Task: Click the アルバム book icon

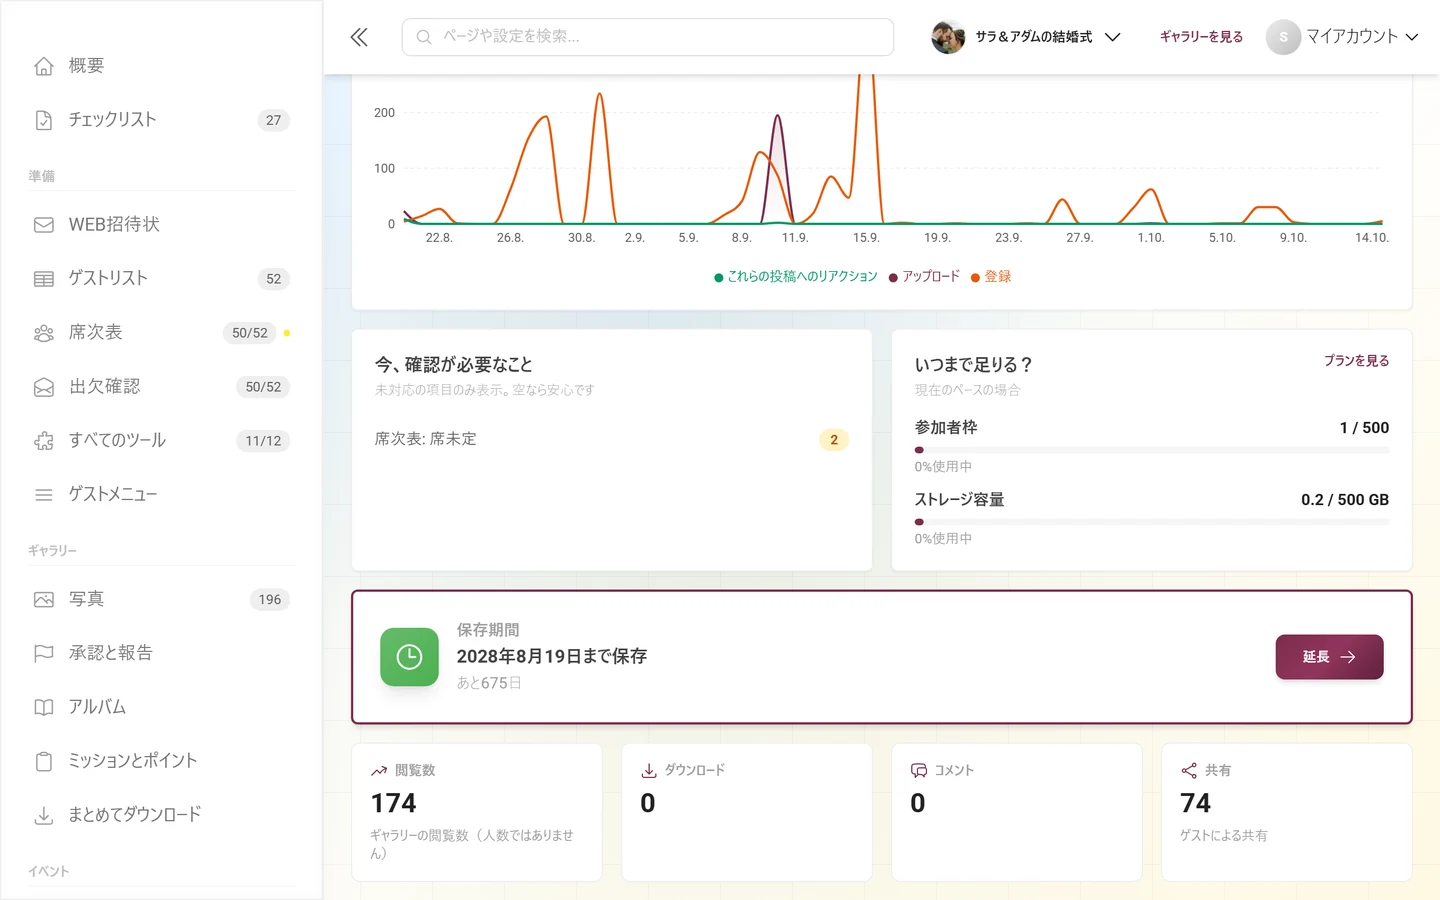Action: coord(44,708)
